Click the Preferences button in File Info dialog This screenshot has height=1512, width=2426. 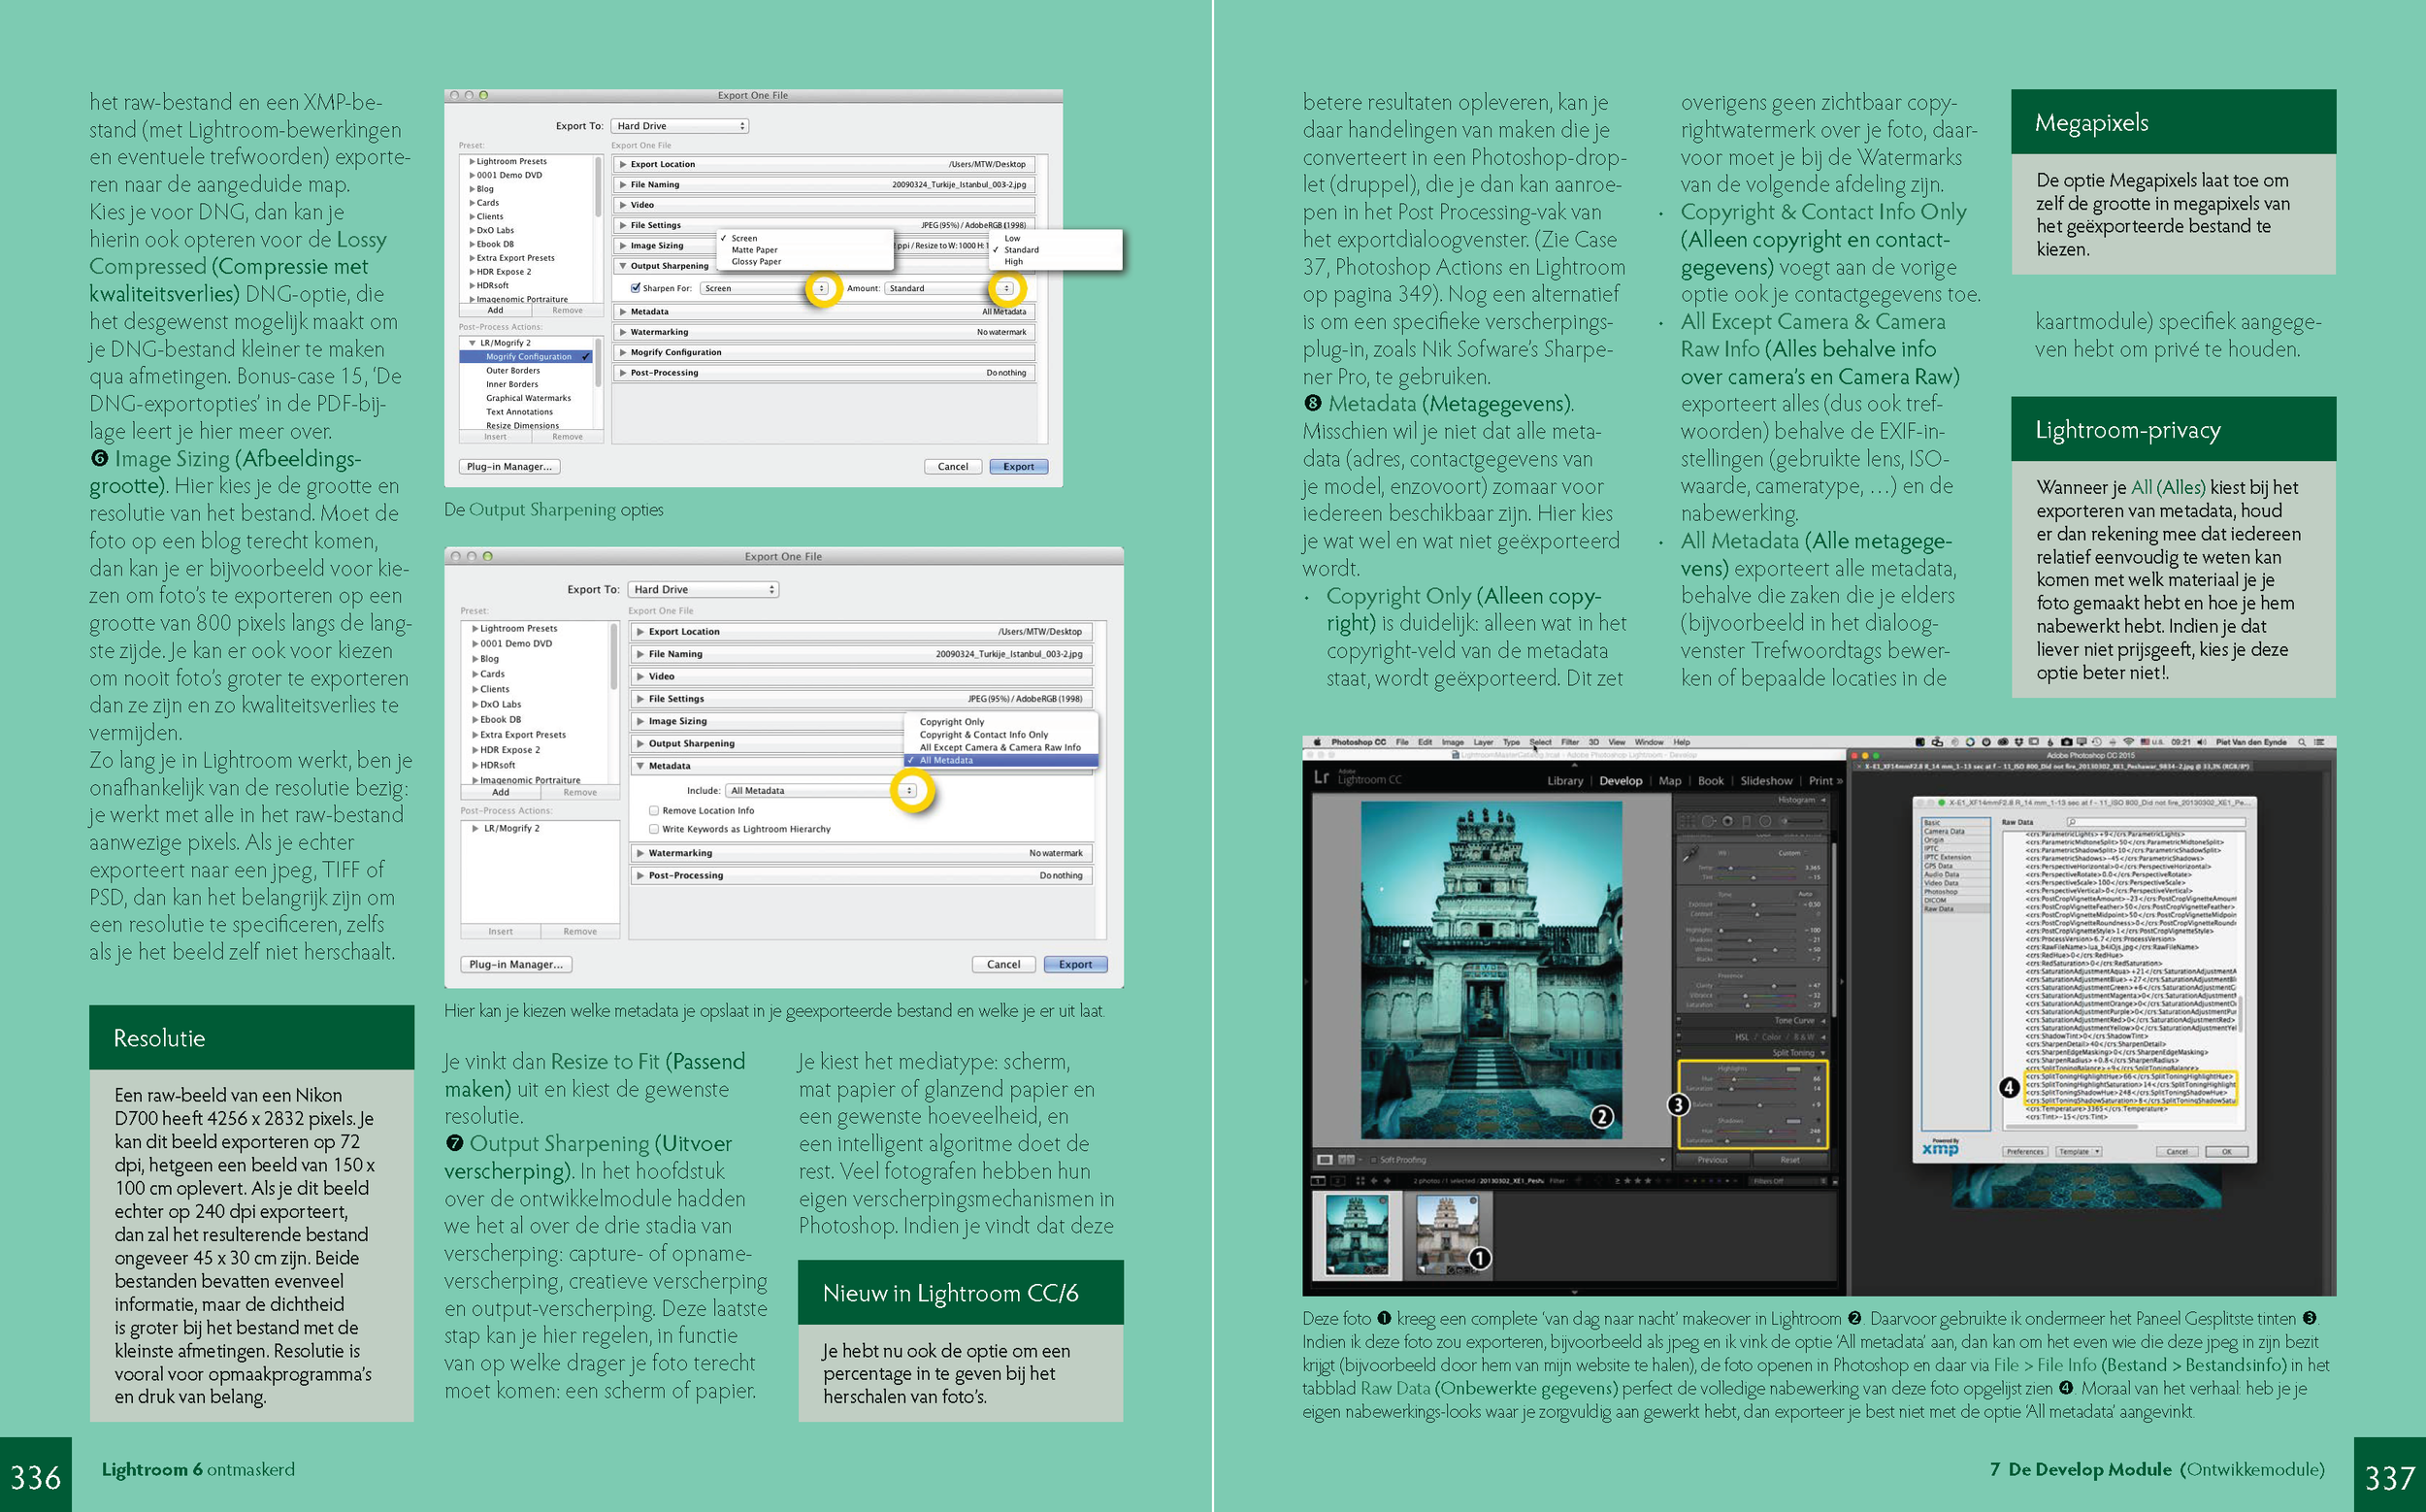pyautogui.click(x=2025, y=1151)
